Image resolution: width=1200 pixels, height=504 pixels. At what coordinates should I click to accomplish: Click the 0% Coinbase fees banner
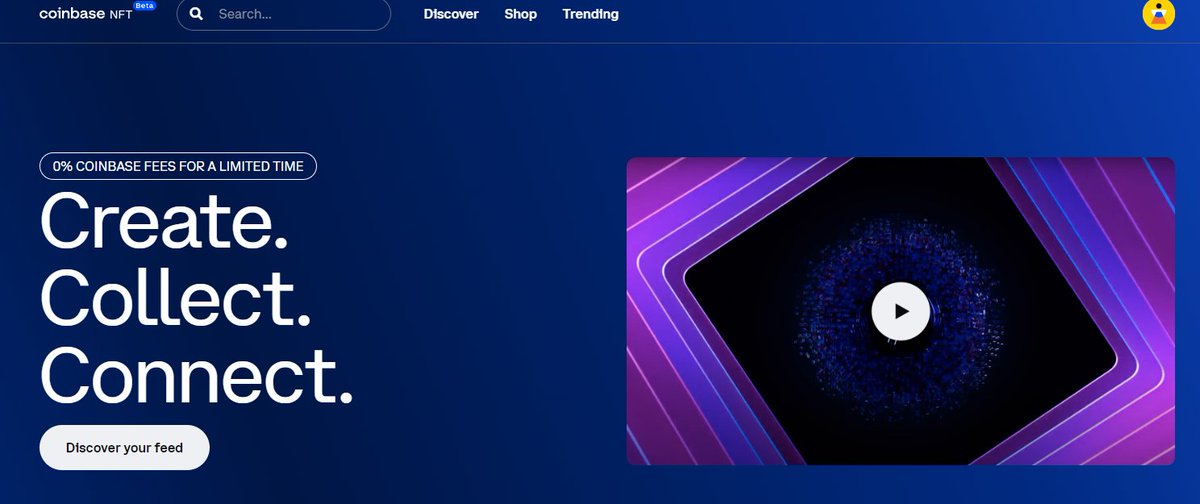point(178,166)
